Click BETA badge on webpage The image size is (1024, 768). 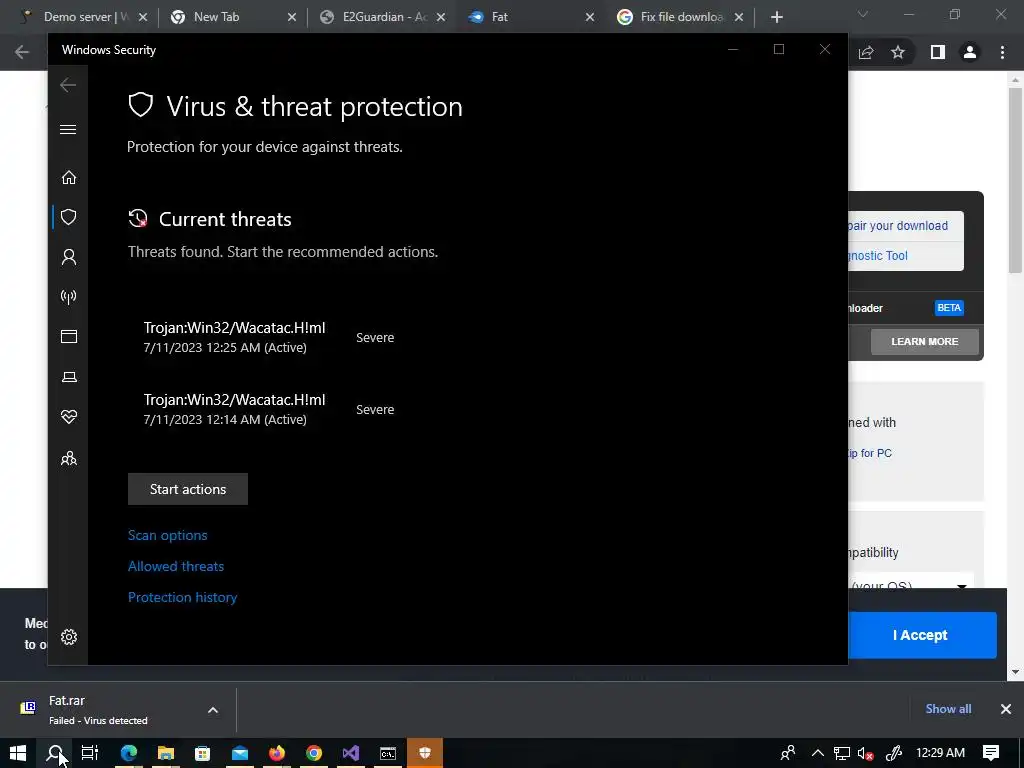[x=949, y=308]
